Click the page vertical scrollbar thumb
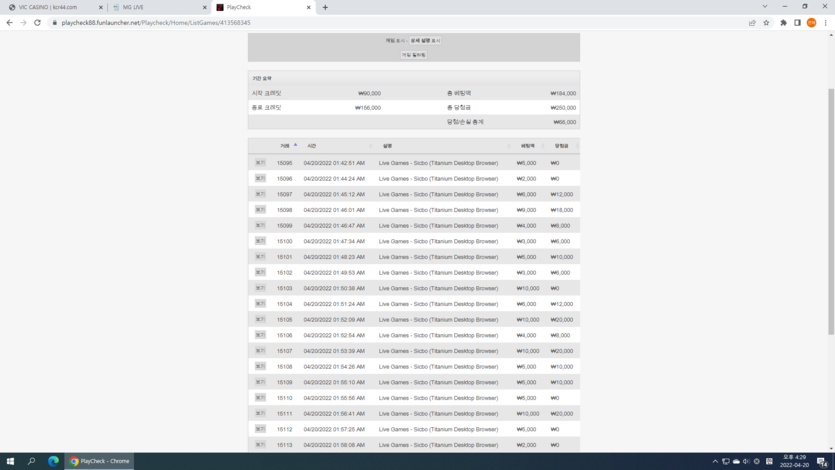The height and width of the screenshot is (470, 835). coord(831,211)
